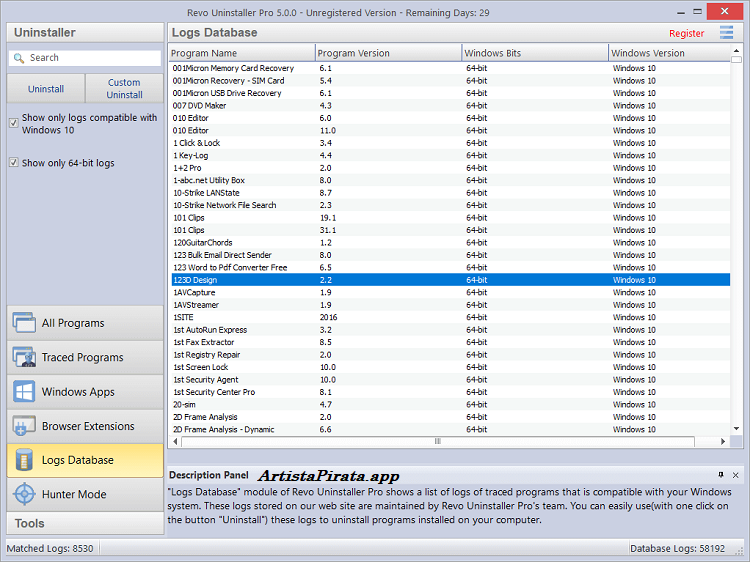Click the All Programs sidebar icon
The image size is (750, 562).
pos(24,323)
